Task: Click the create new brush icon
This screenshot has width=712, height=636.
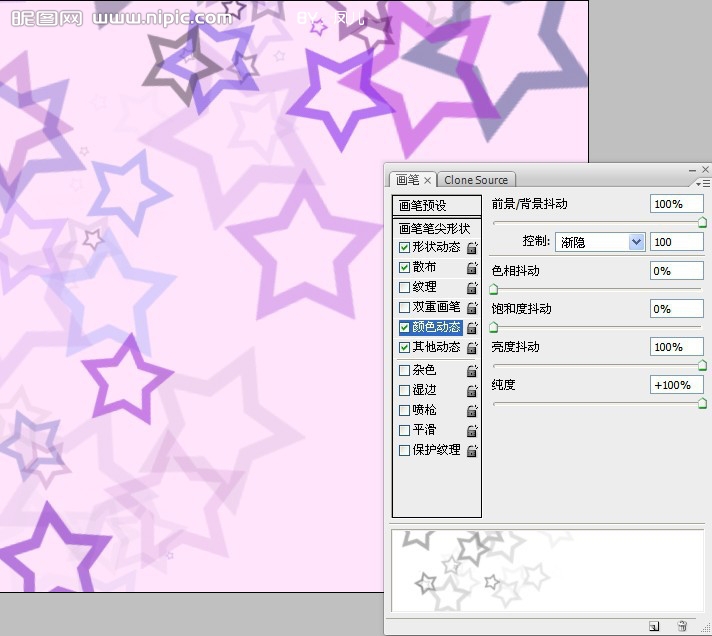Action: 654,626
